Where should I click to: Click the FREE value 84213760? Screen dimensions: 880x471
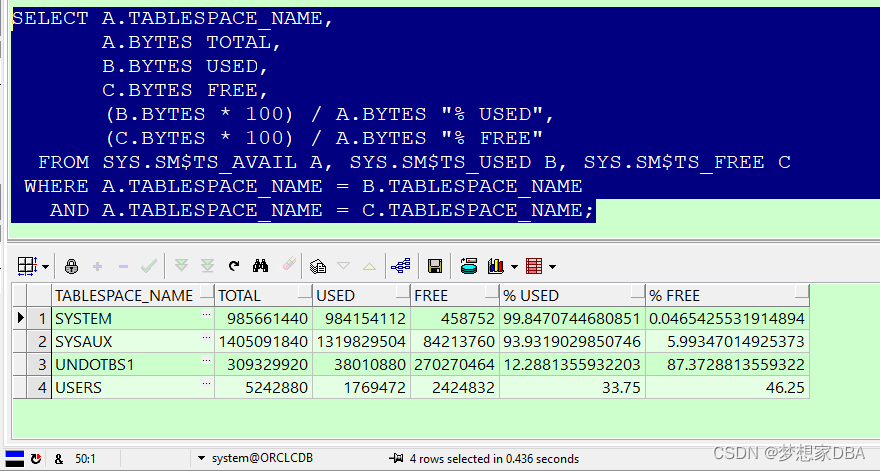pyautogui.click(x=455, y=341)
